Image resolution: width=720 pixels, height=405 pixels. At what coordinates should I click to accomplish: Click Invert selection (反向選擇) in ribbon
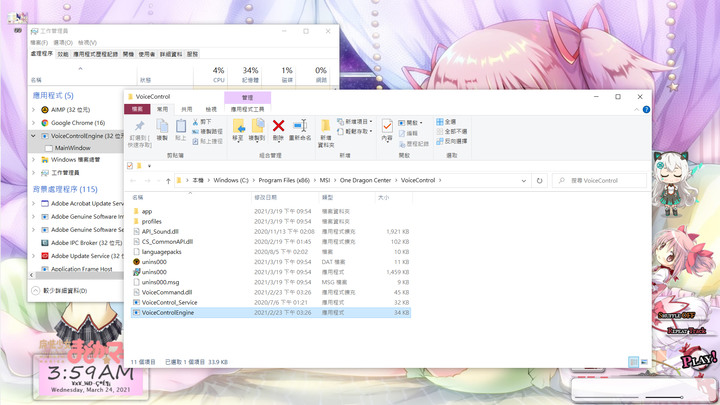[x=451, y=141]
